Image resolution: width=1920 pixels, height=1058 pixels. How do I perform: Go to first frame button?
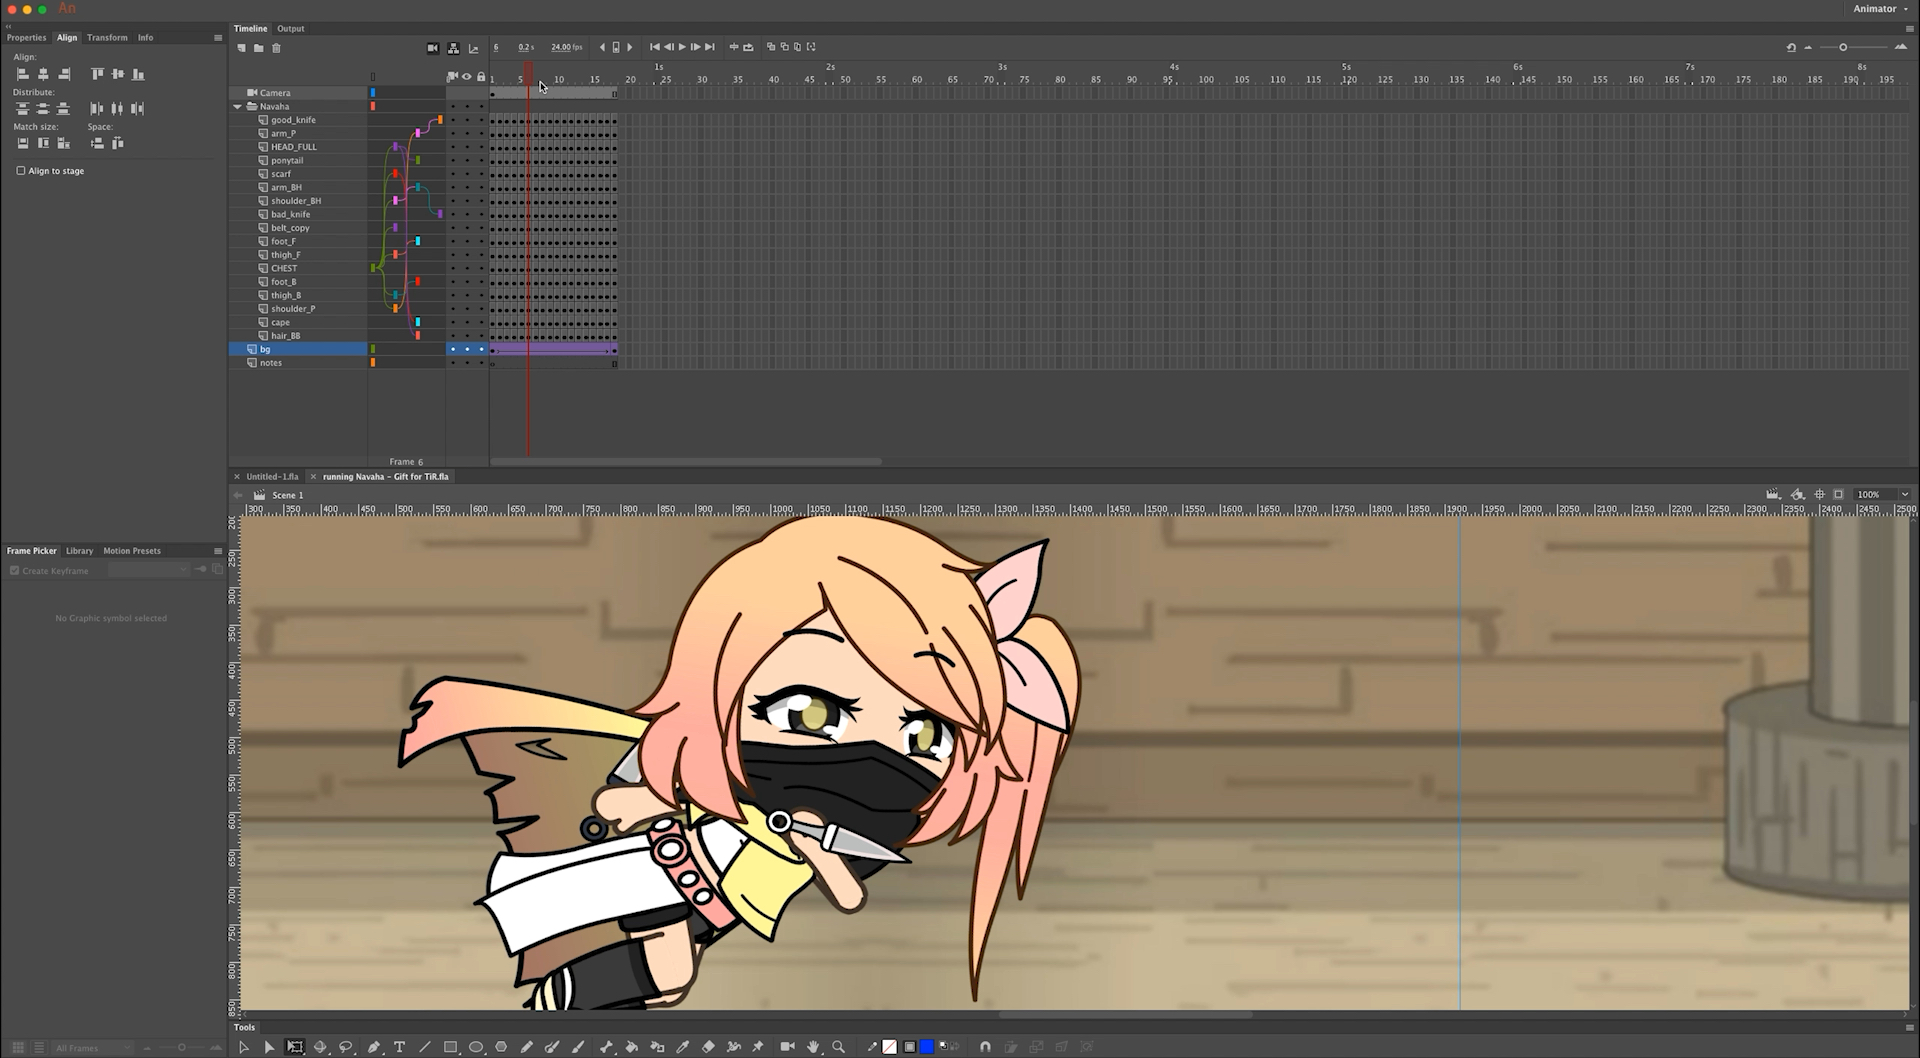pyautogui.click(x=654, y=47)
